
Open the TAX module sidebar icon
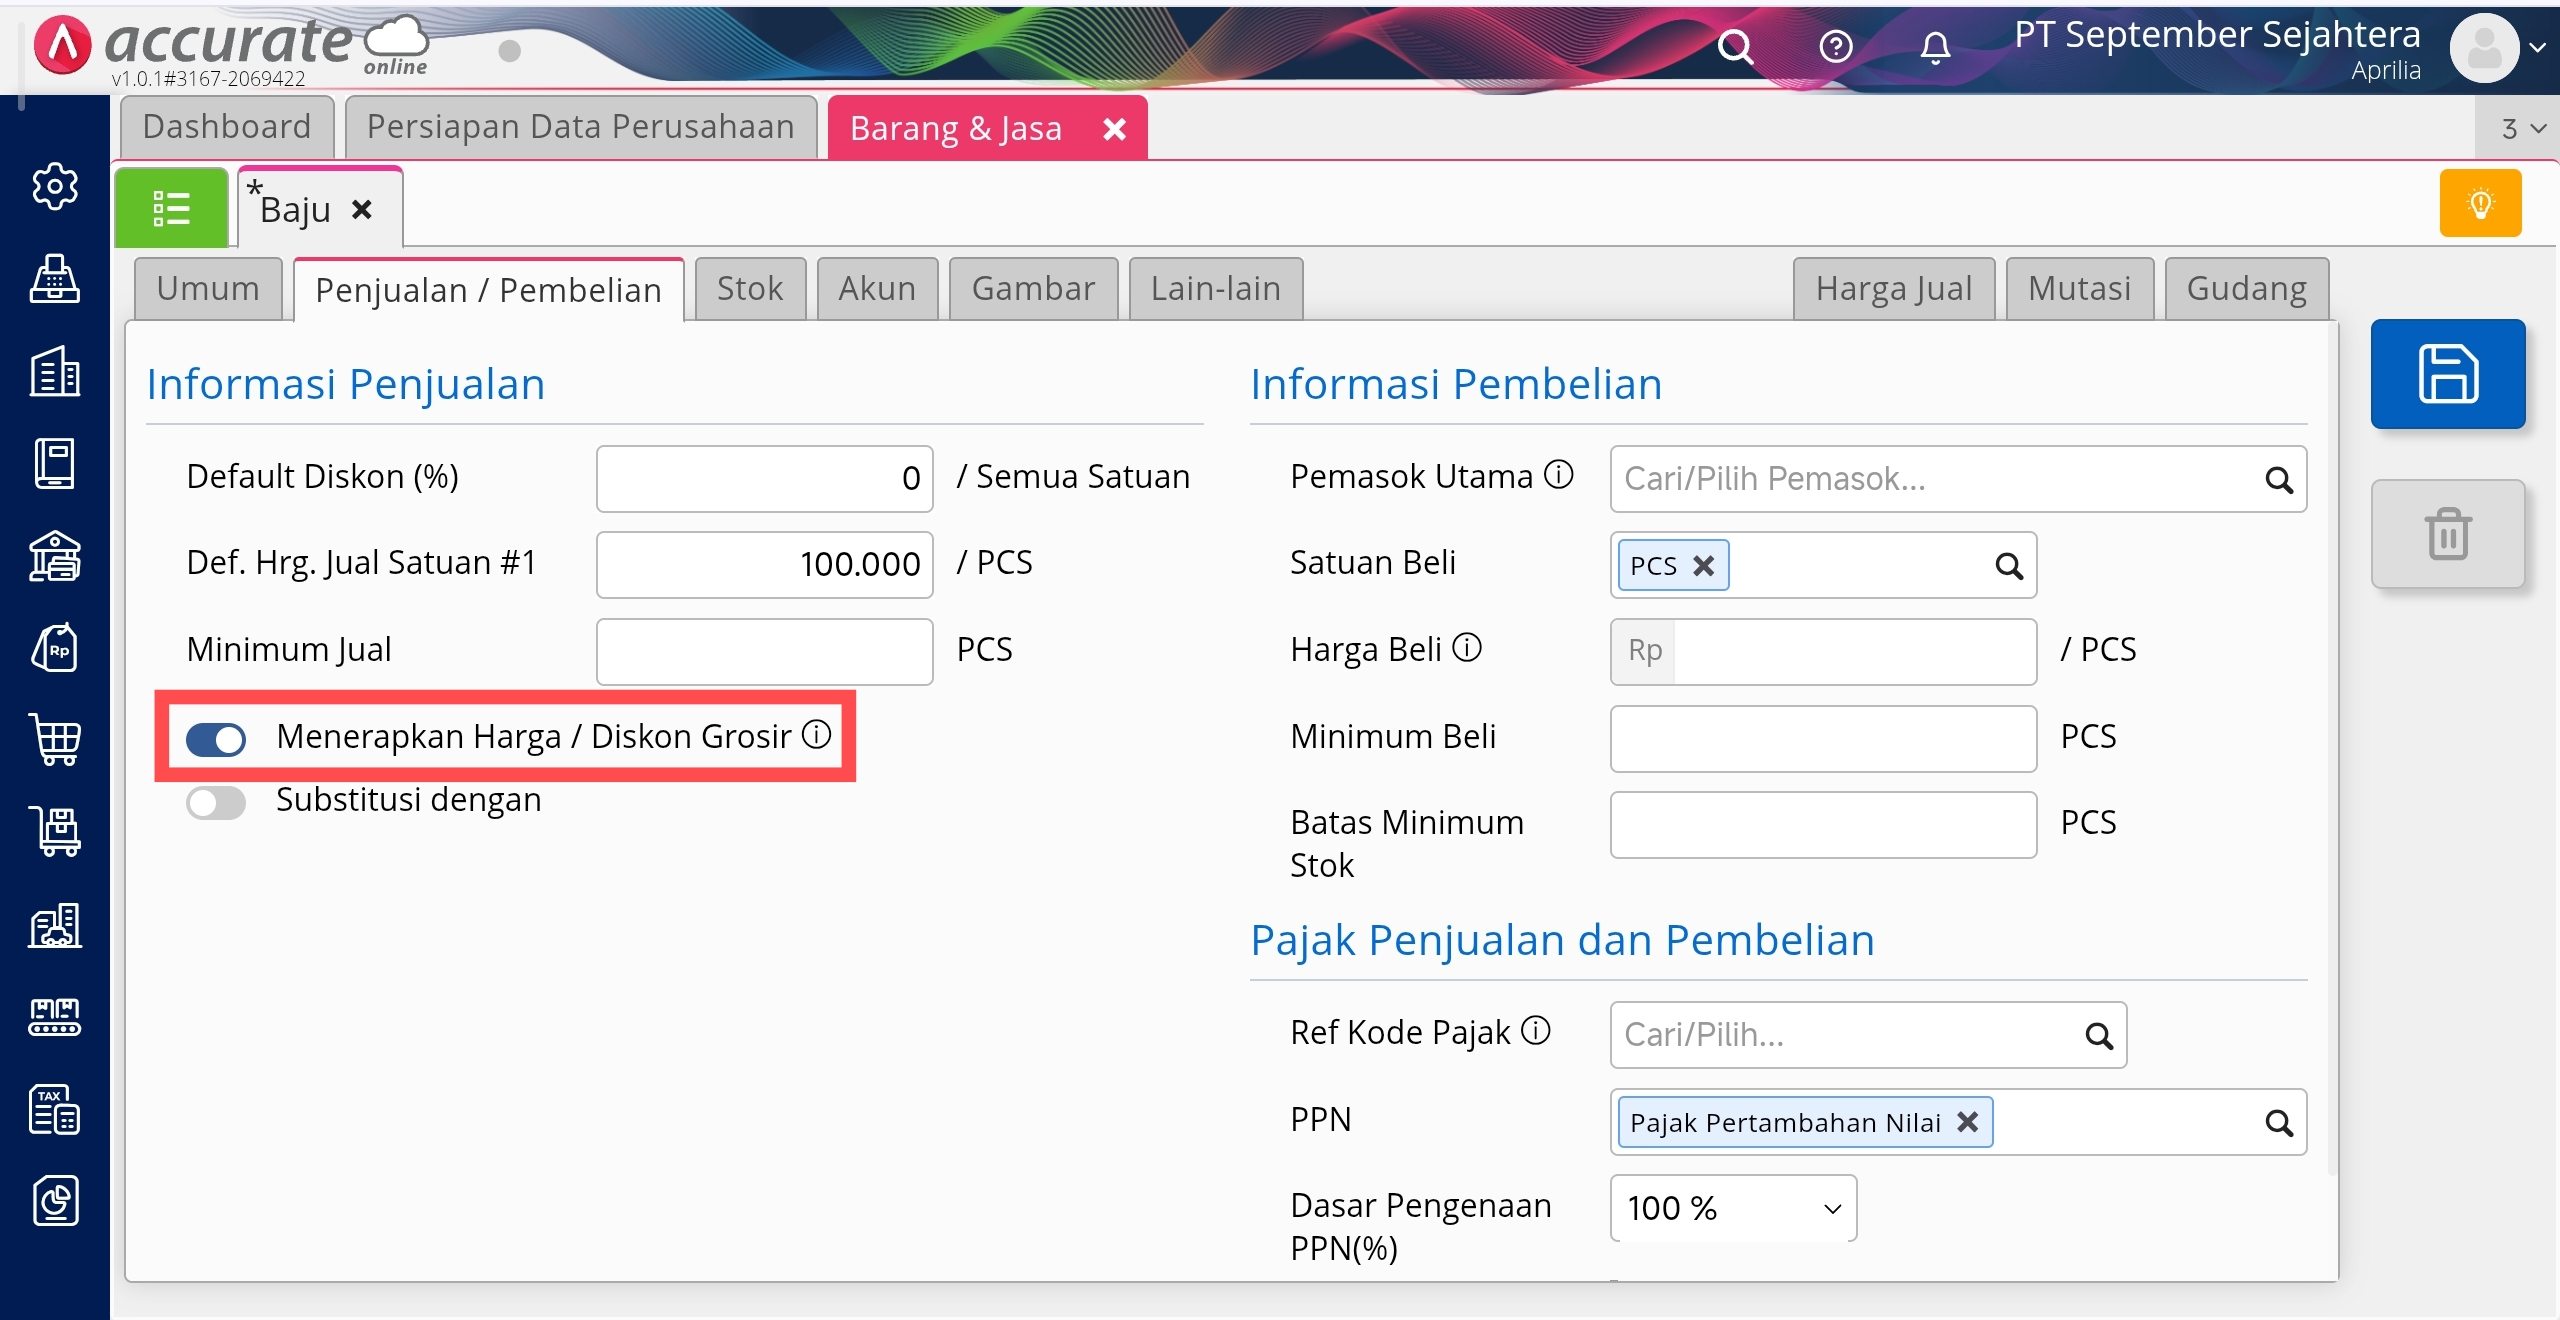point(55,1109)
